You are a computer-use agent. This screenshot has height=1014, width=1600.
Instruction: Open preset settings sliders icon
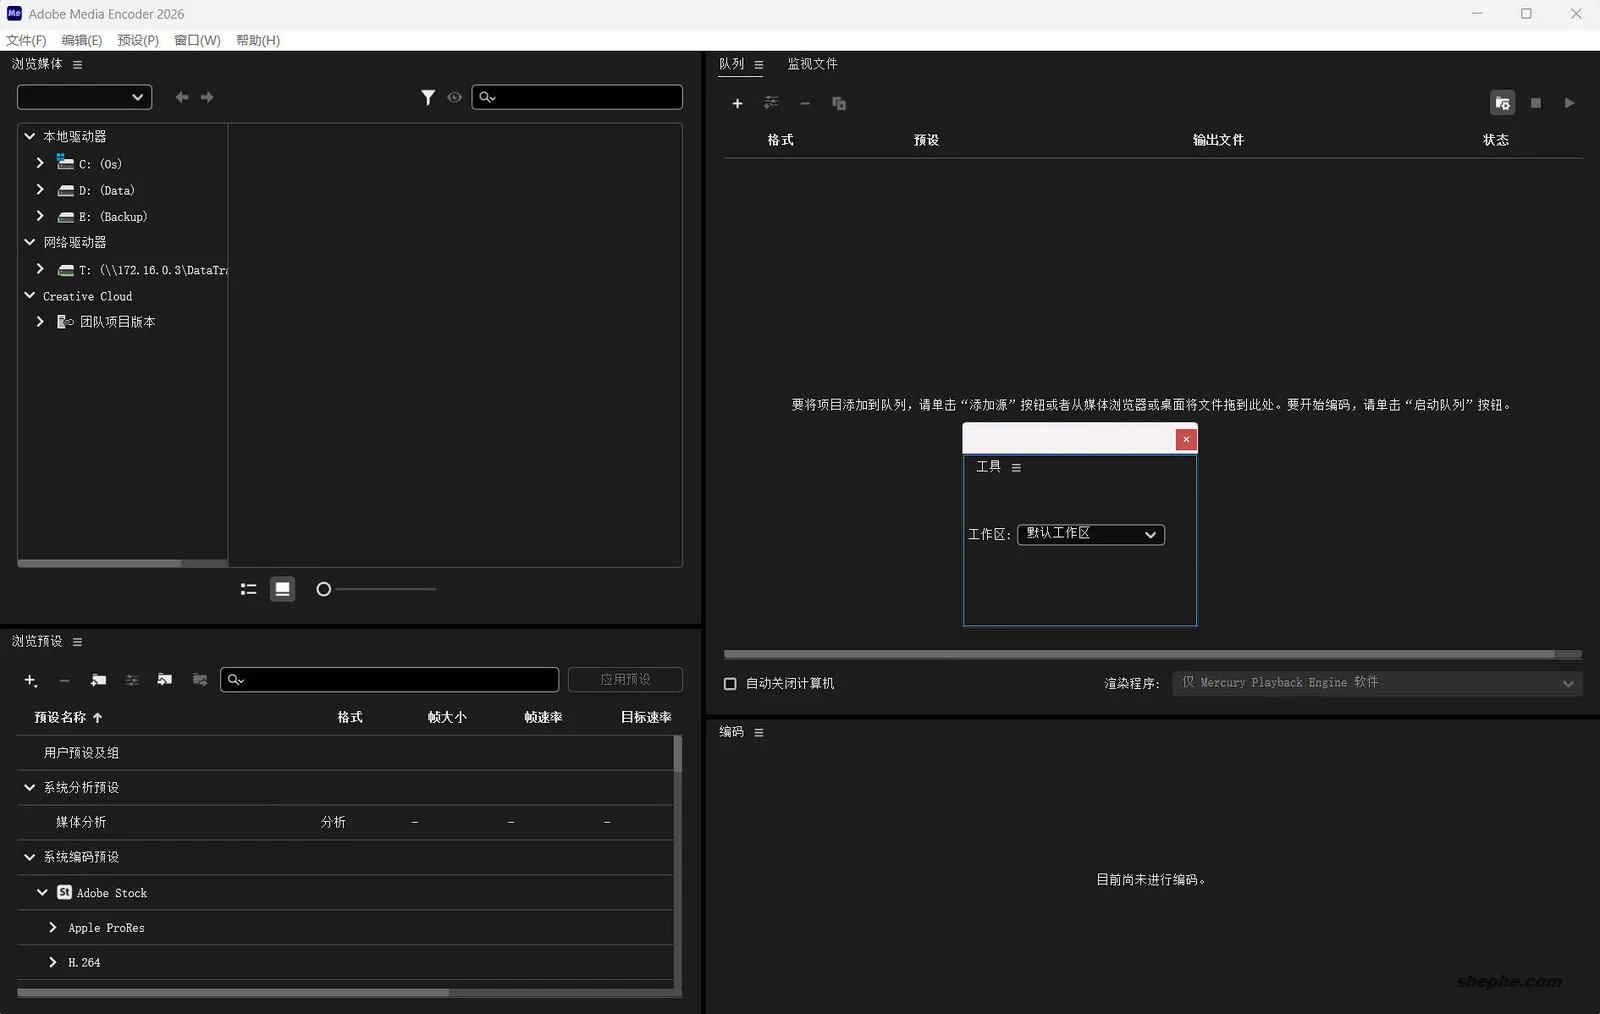point(132,680)
